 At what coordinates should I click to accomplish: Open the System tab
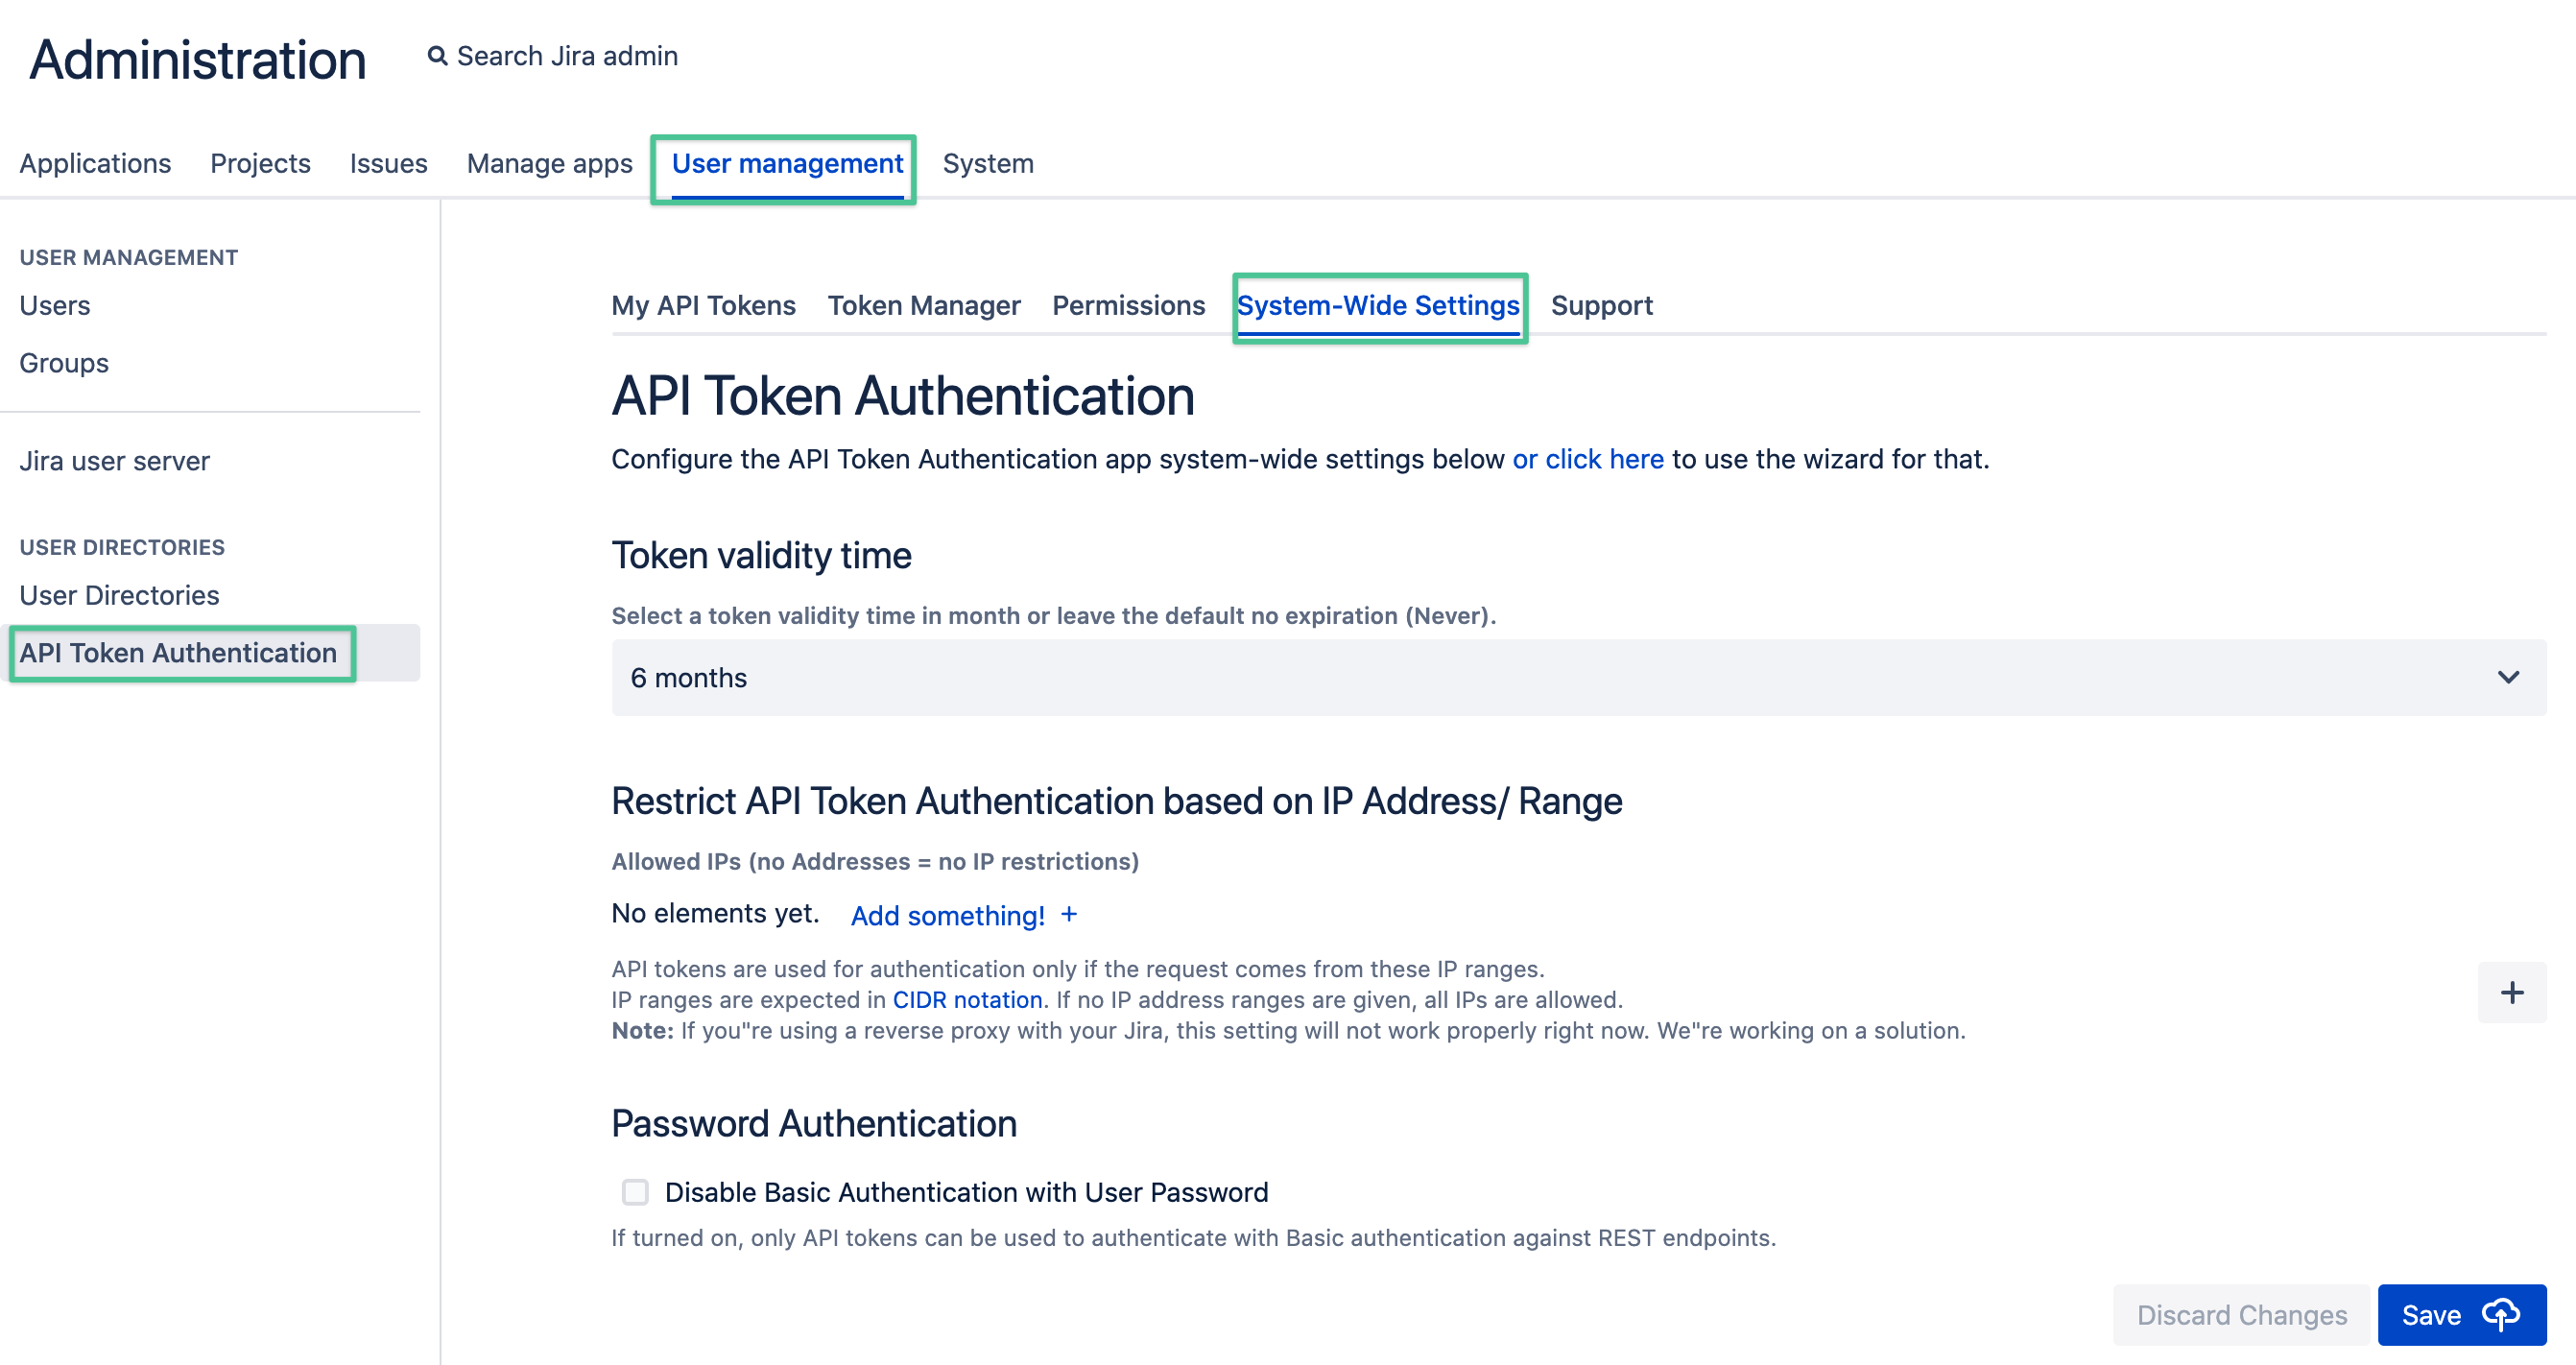click(988, 163)
